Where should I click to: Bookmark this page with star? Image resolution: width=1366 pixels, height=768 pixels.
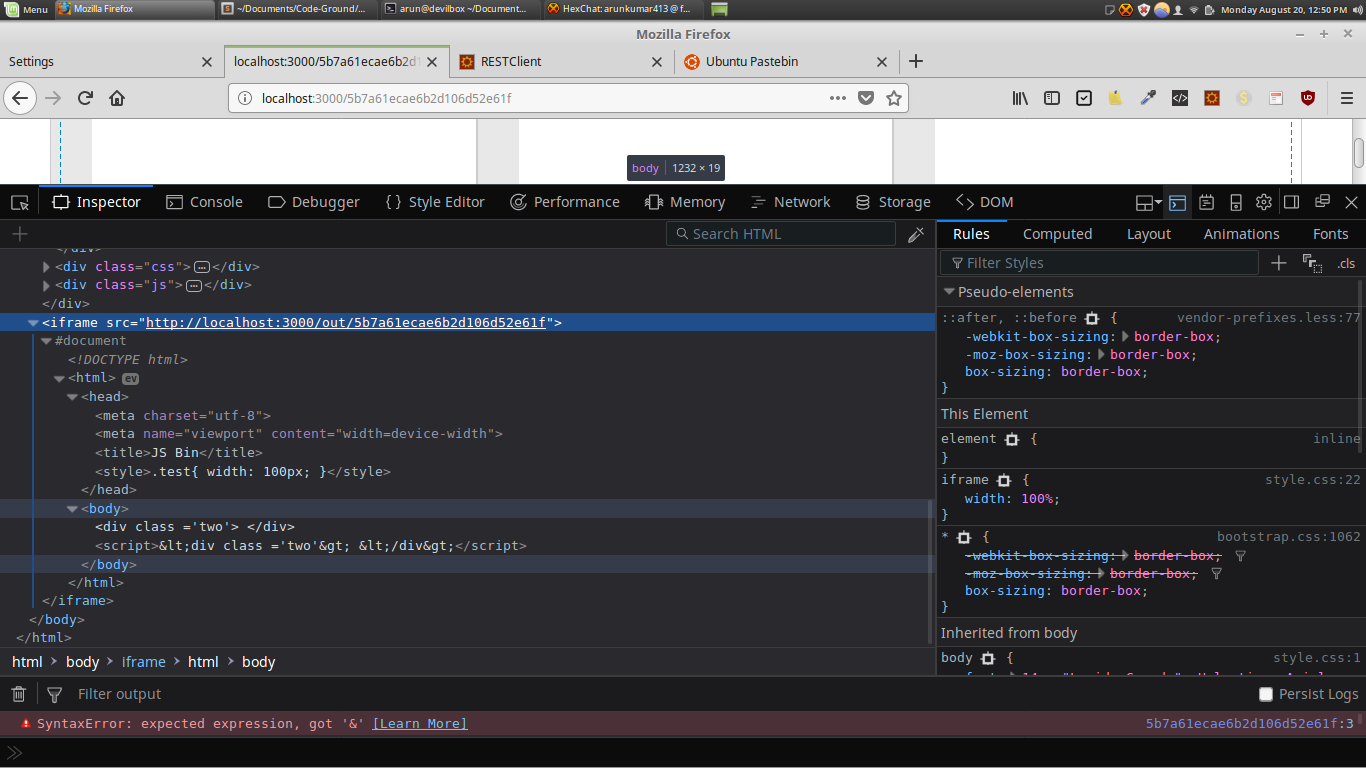pos(894,98)
